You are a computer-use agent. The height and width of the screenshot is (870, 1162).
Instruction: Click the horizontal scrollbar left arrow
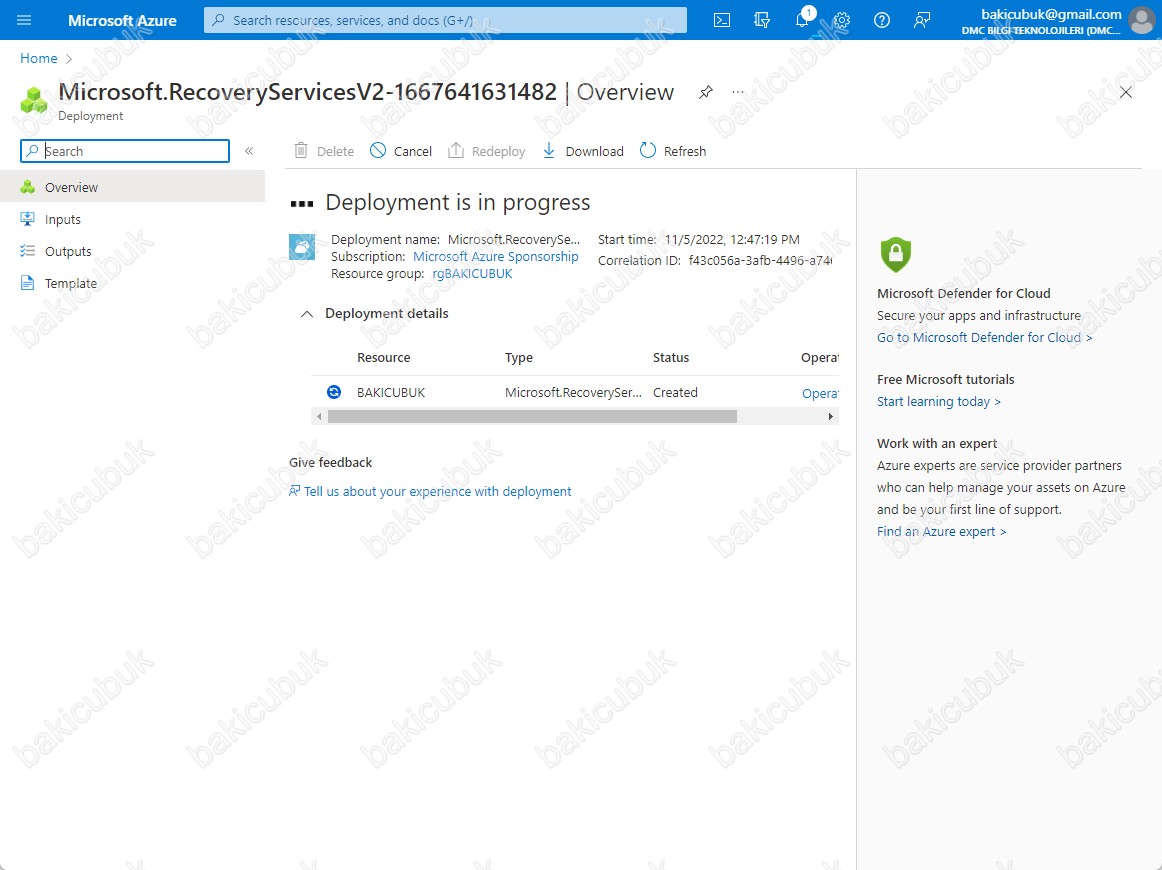(x=319, y=416)
